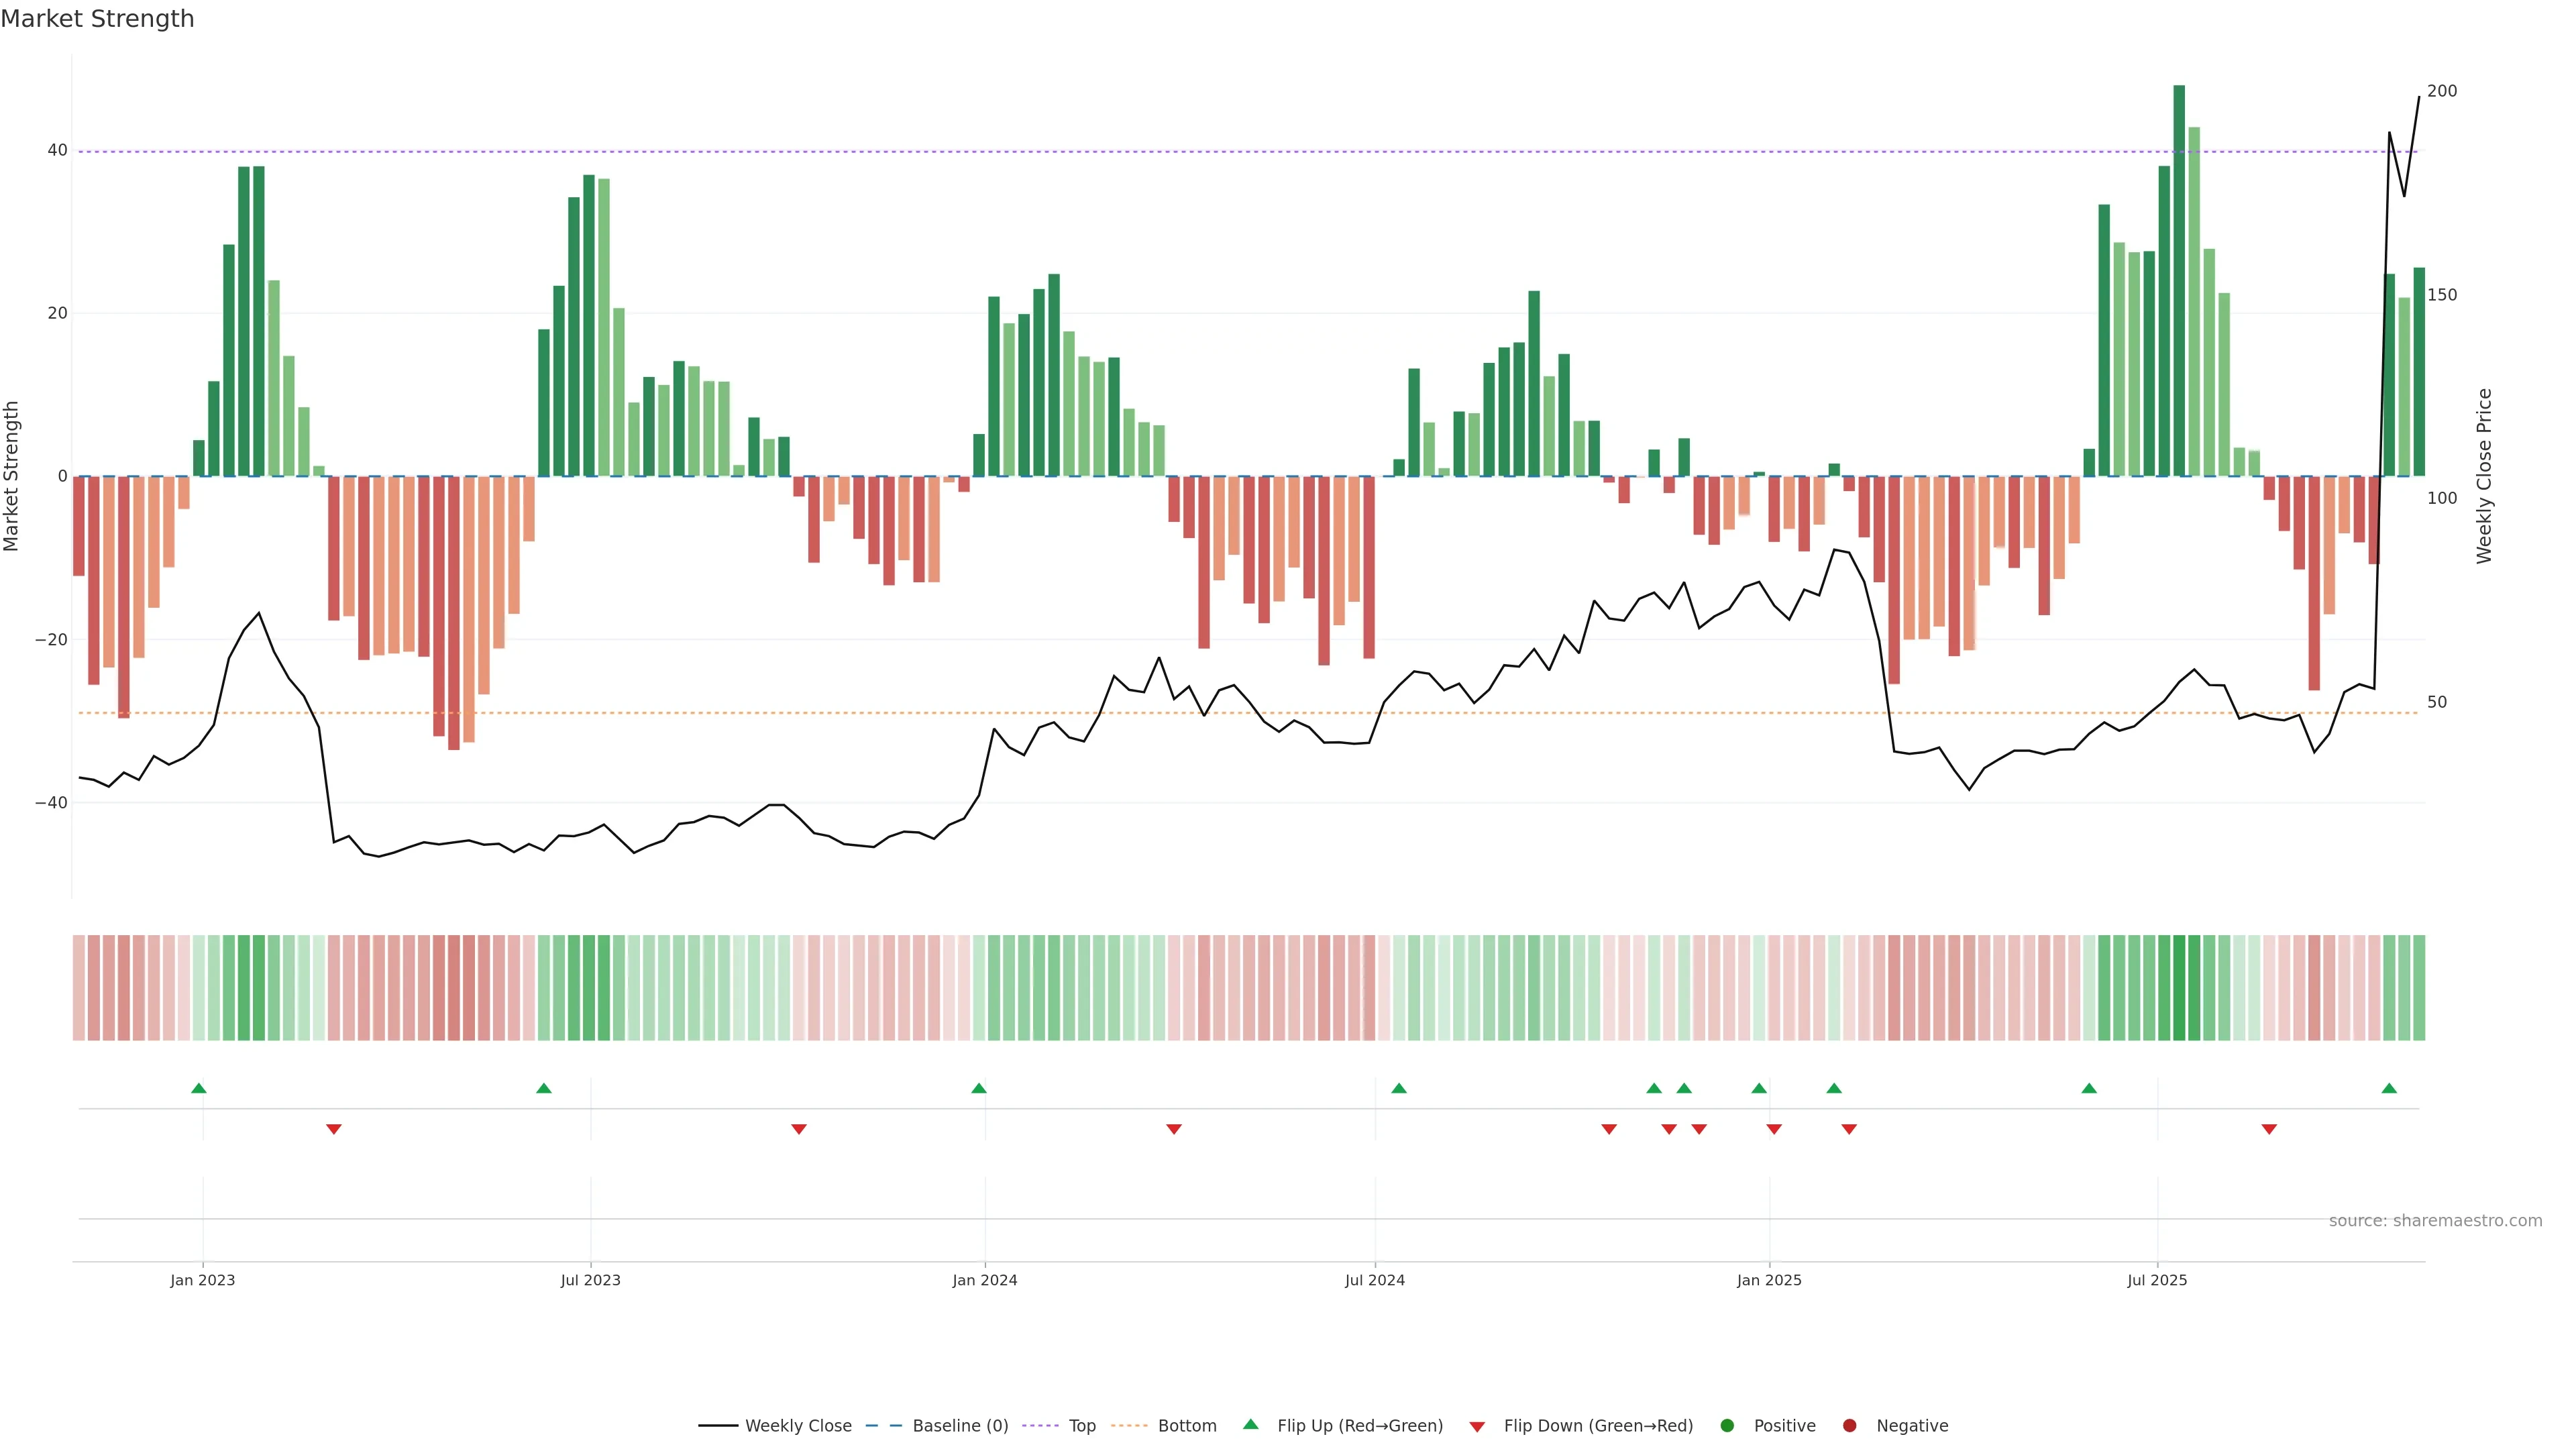Click the darkest green heat strip cell

(x=2179, y=988)
